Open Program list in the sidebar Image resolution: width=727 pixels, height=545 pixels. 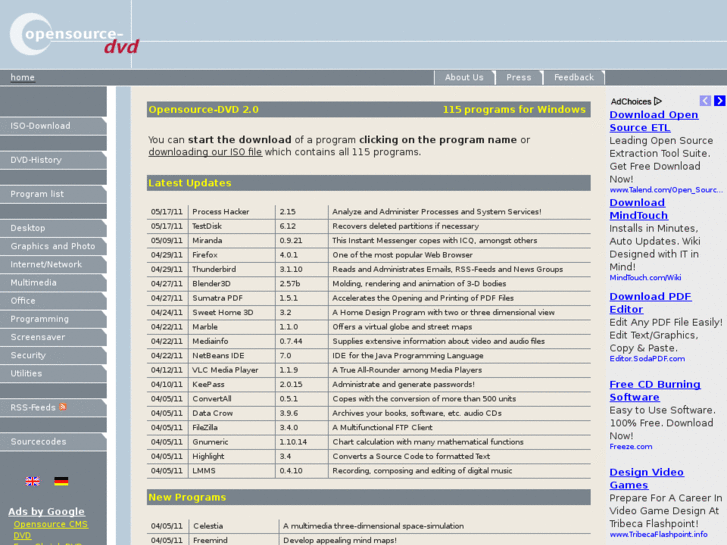[x=53, y=194]
